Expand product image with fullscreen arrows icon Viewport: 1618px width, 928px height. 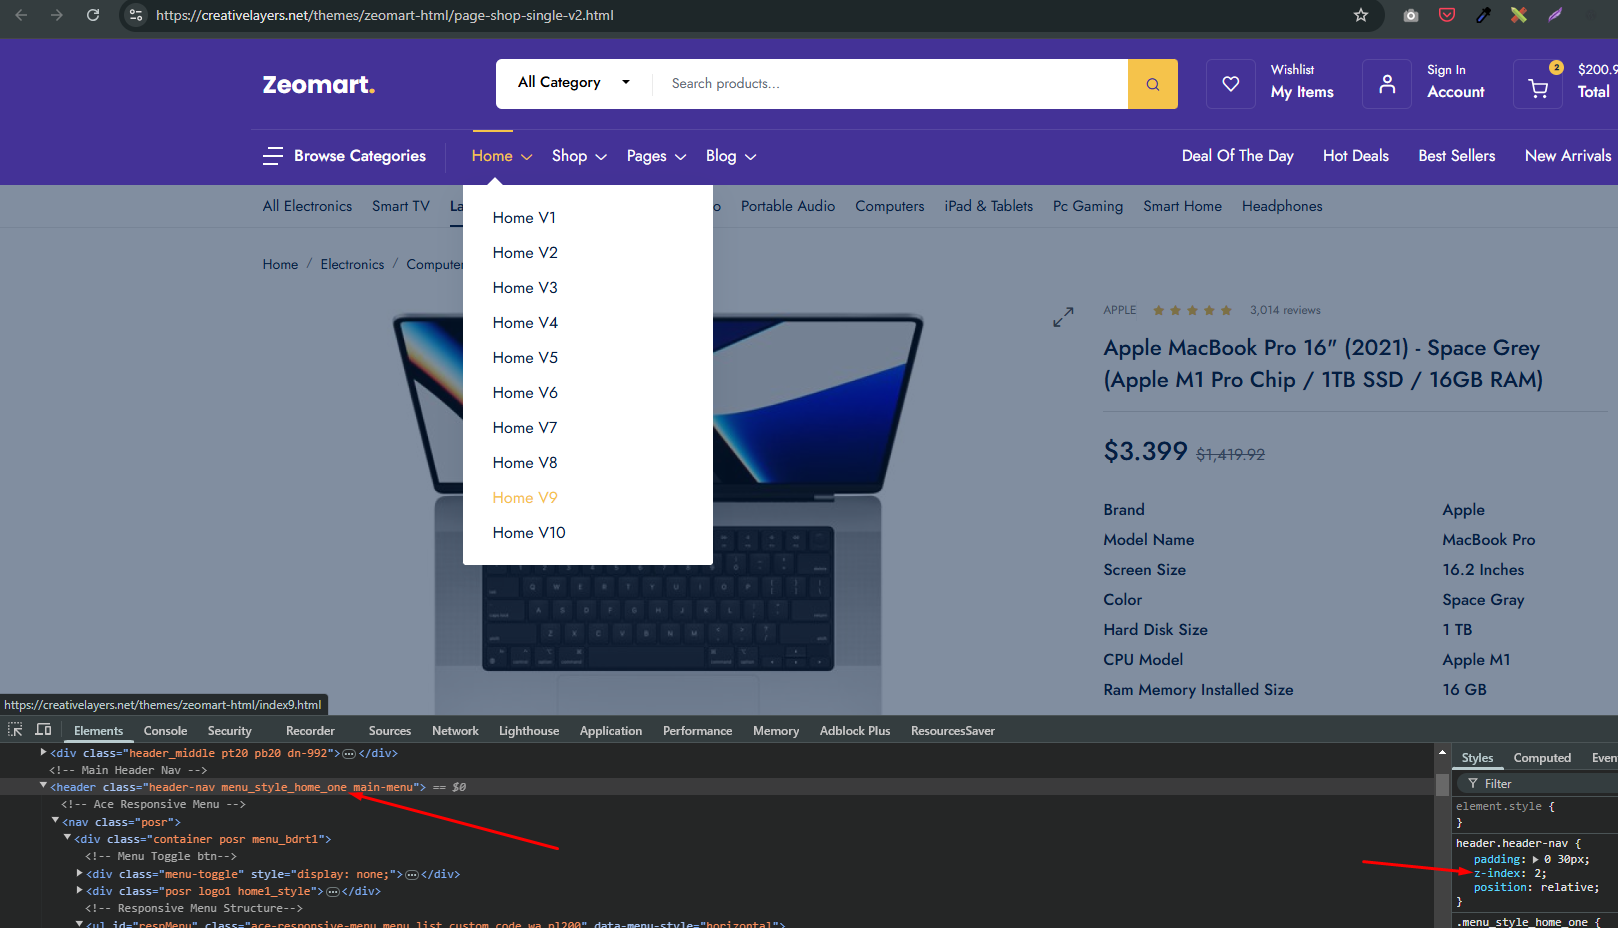1063,317
